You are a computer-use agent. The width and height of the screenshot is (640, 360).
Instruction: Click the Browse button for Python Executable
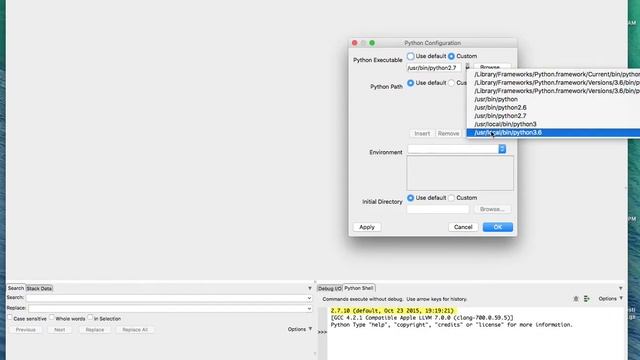[x=492, y=67]
